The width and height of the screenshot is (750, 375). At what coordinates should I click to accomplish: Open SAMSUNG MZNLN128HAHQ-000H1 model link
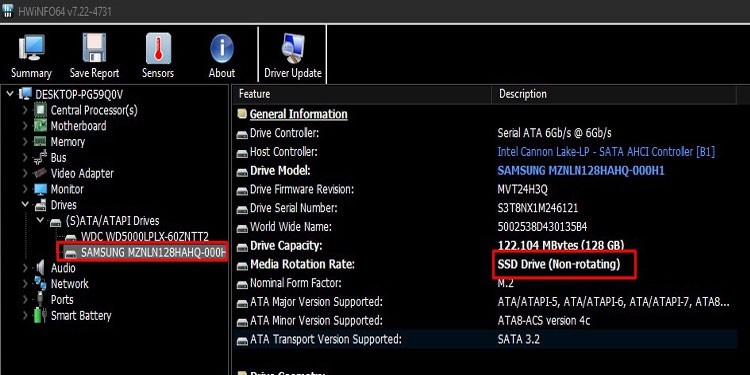pyautogui.click(x=581, y=171)
